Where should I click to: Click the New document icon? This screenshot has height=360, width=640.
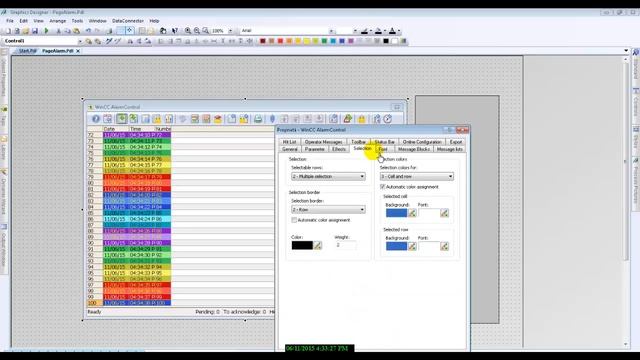pyautogui.click(x=8, y=31)
